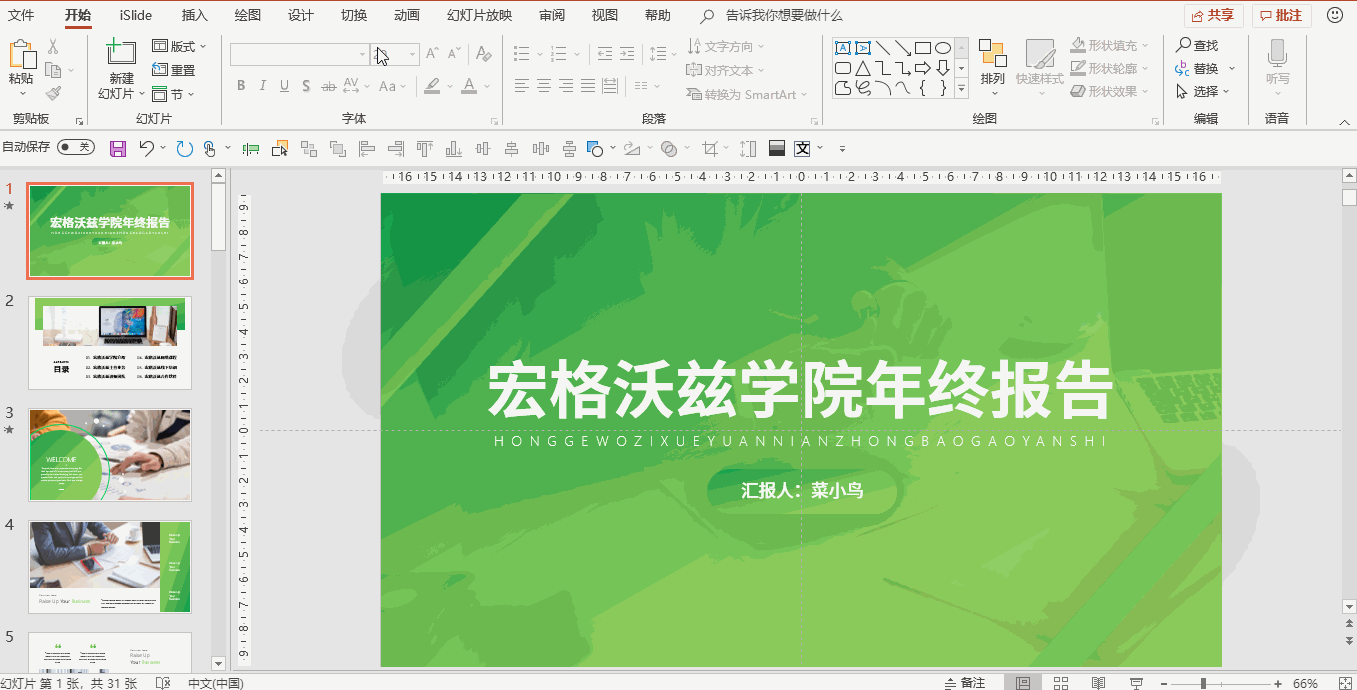The width and height of the screenshot is (1357, 690).
Task: Click the Cut scissors icon
Action: [53, 46]
